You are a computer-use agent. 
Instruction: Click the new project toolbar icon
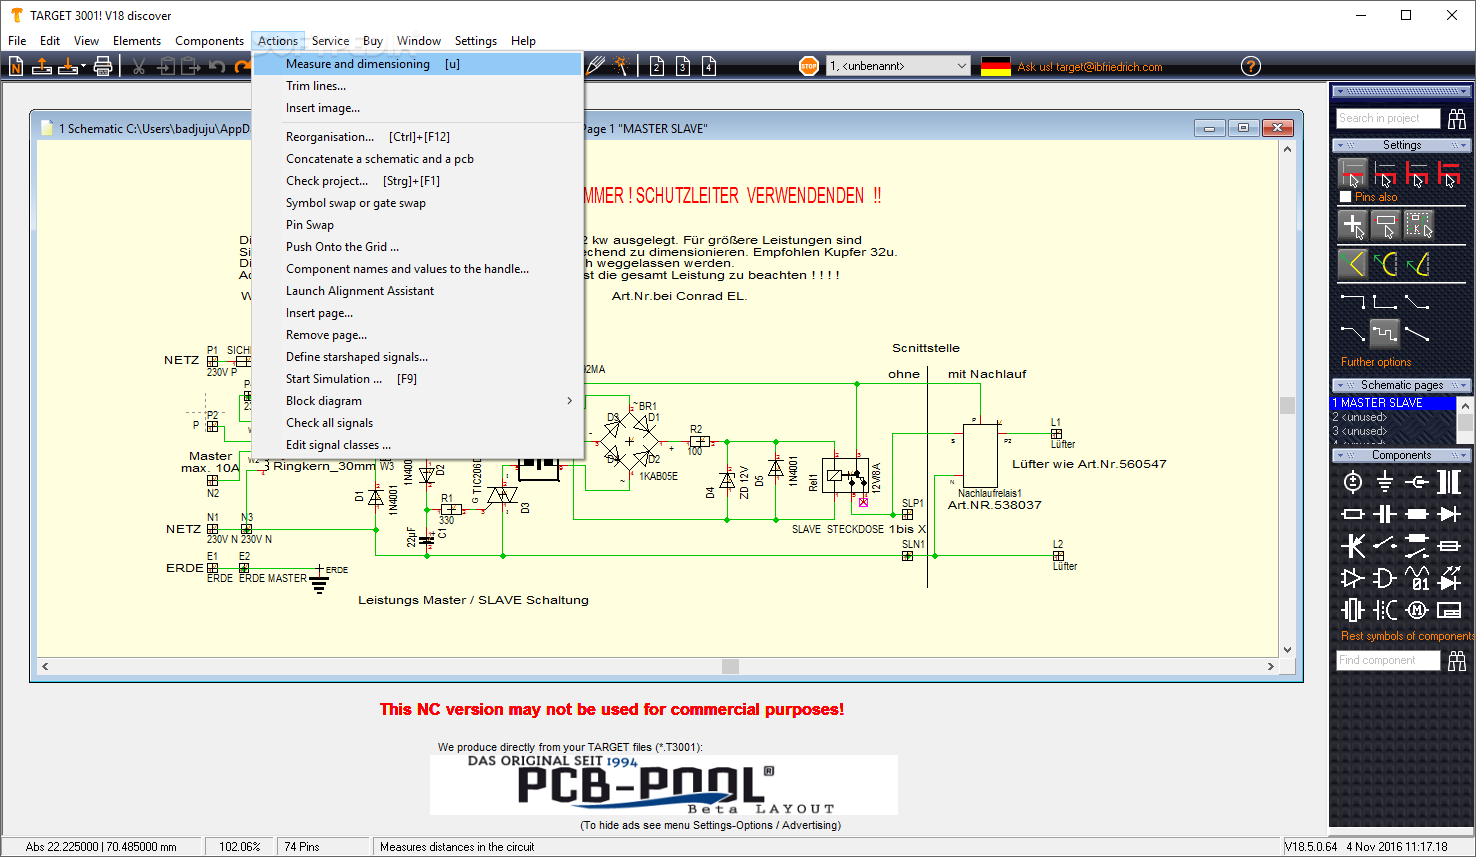coord(16,66)
